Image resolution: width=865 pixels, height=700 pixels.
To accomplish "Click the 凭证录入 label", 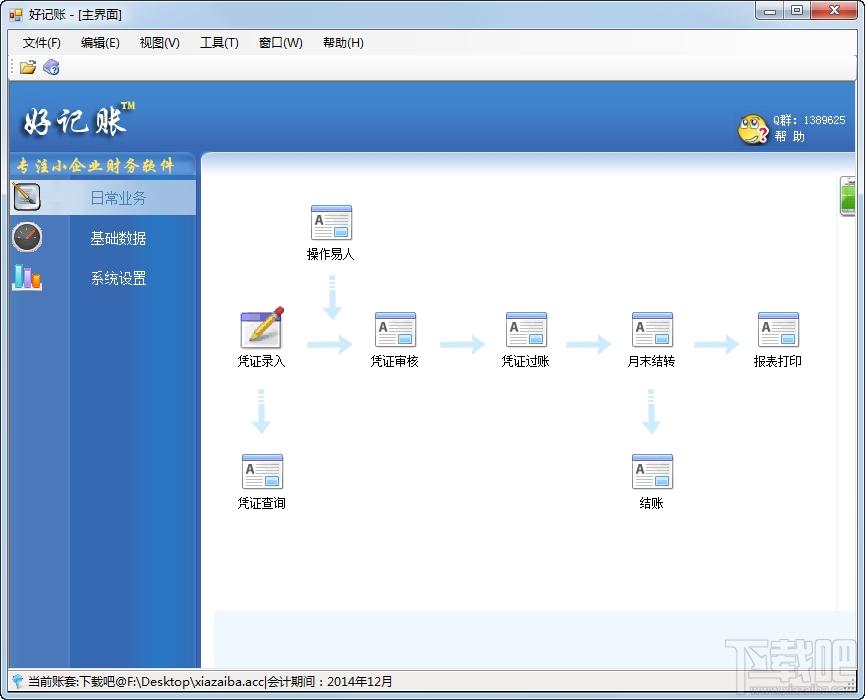I will pos(261,361).
